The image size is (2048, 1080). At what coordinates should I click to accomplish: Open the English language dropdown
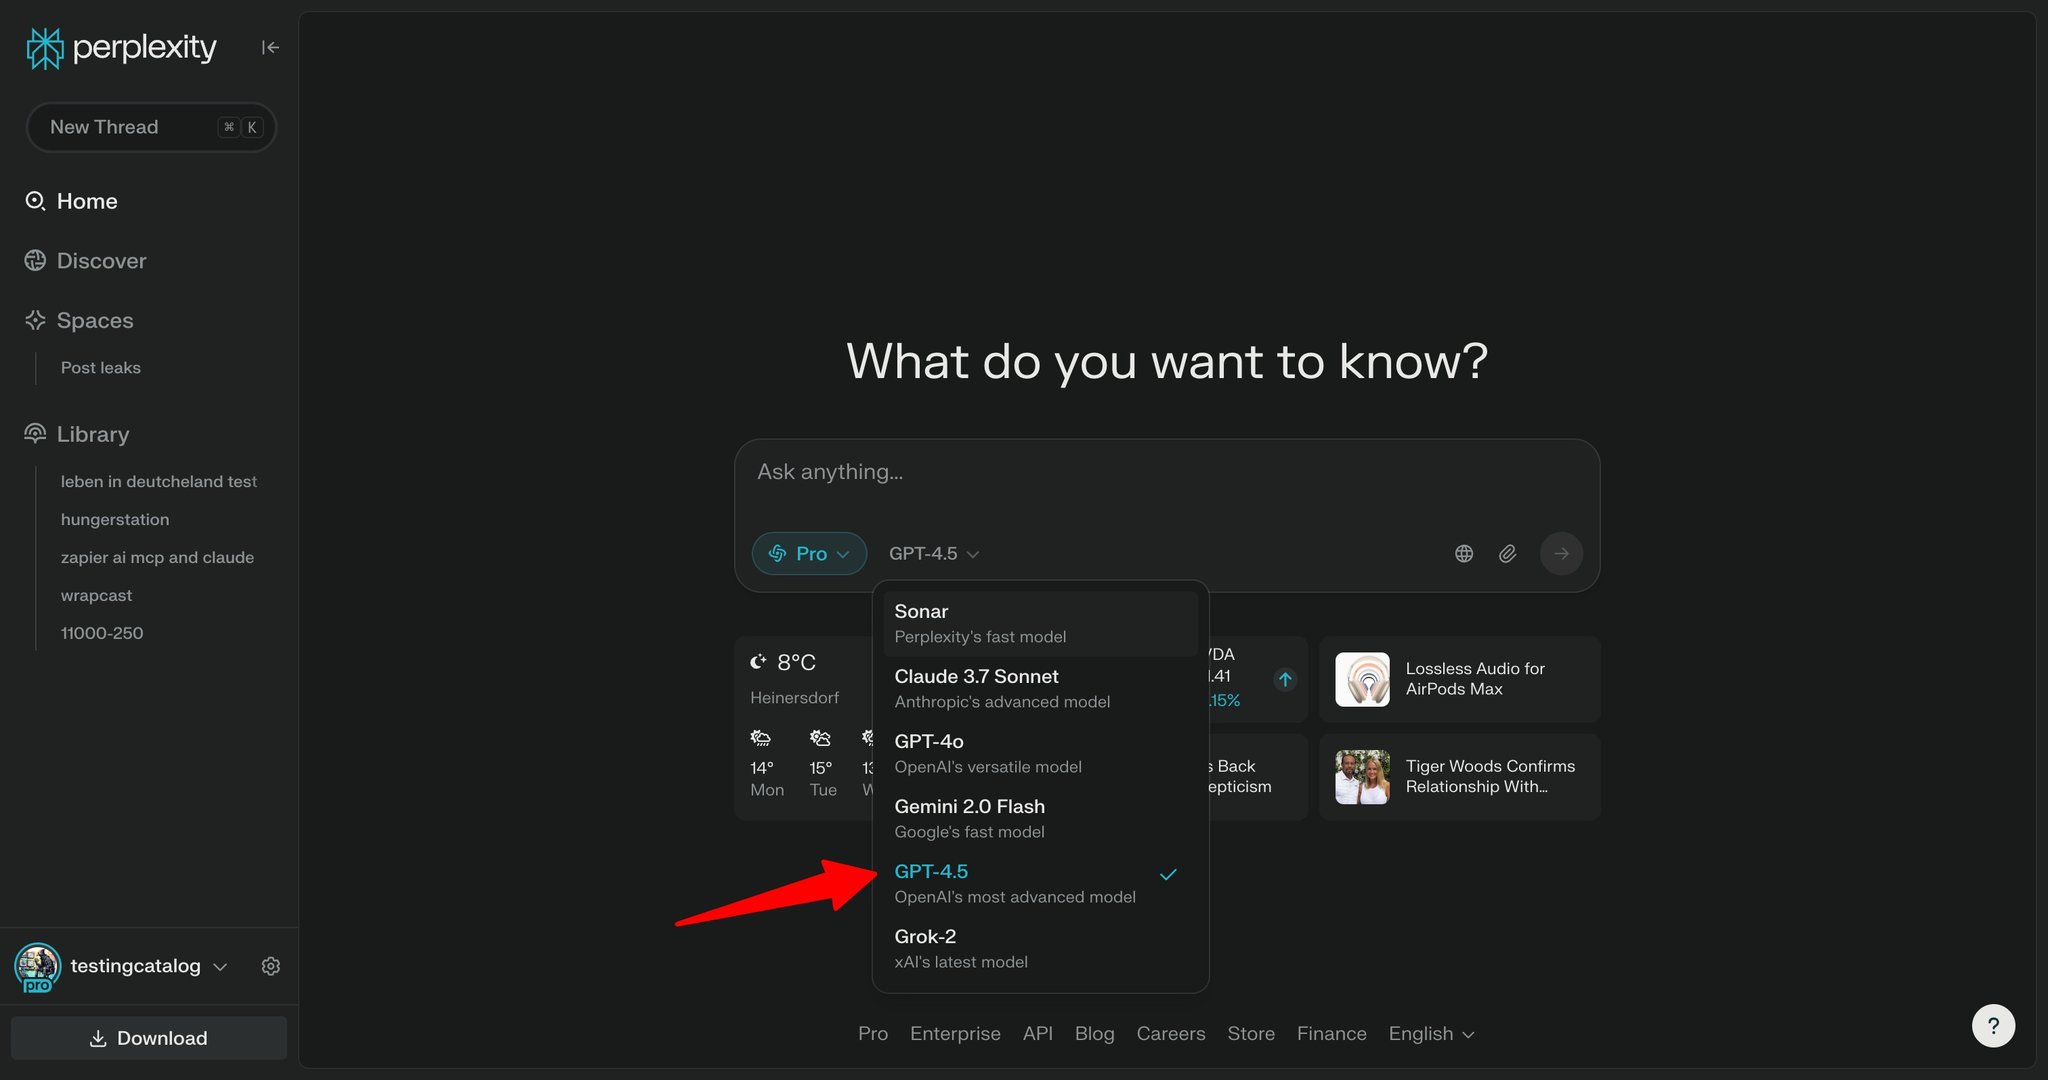click(1431, 1034)
